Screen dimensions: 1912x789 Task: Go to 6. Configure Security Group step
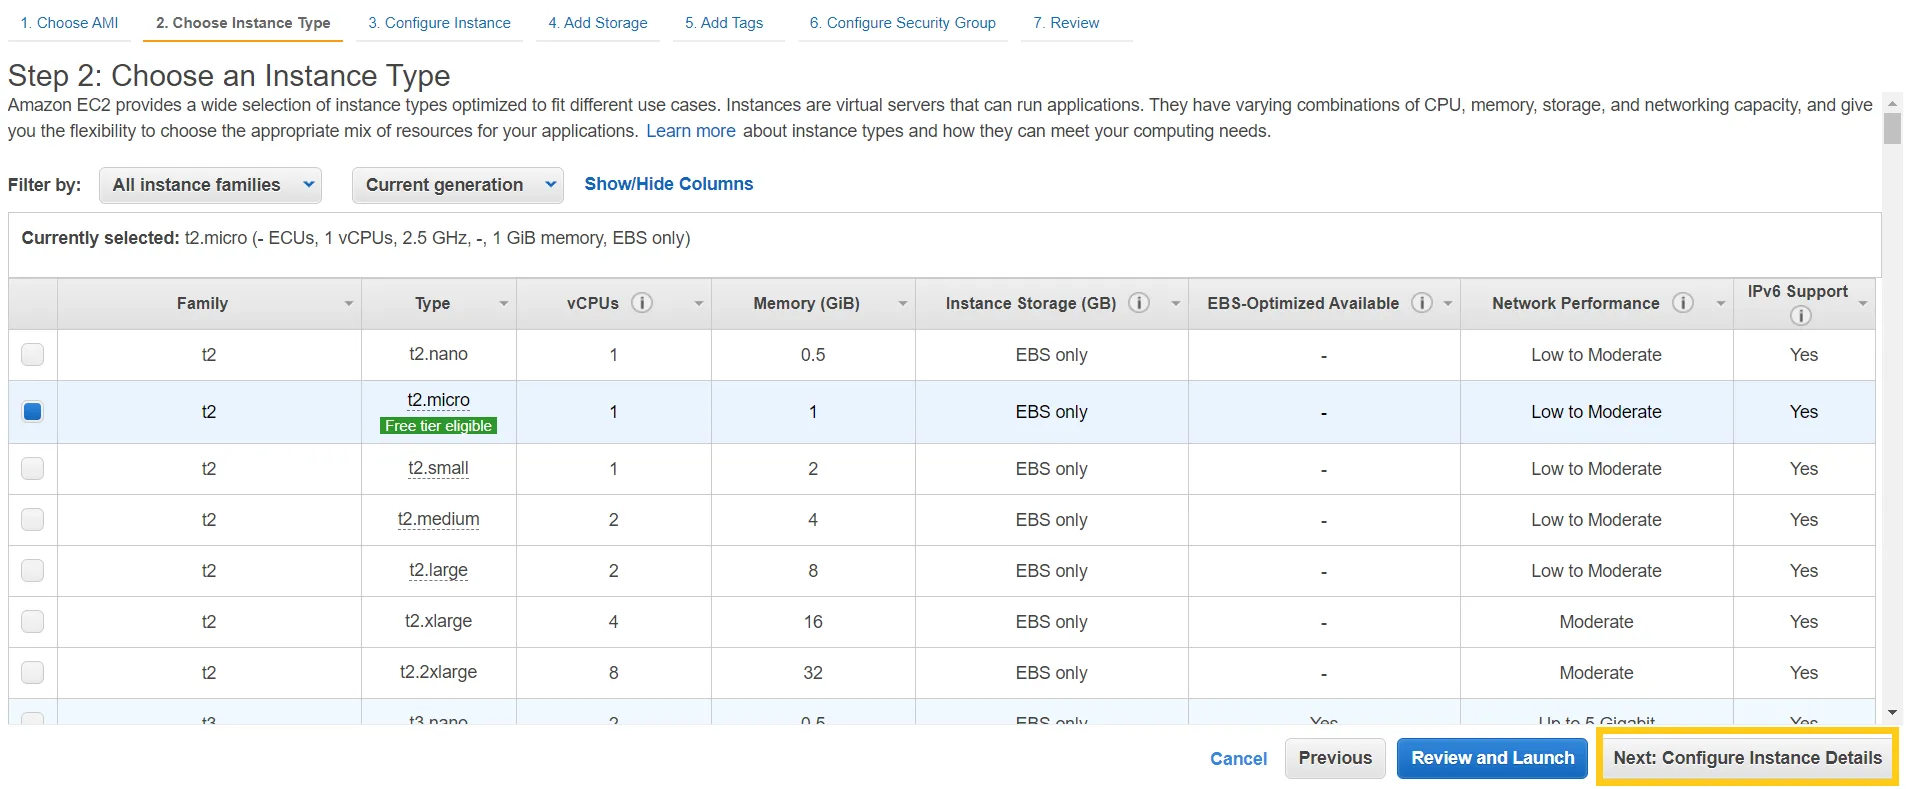(x=902, y=22)
